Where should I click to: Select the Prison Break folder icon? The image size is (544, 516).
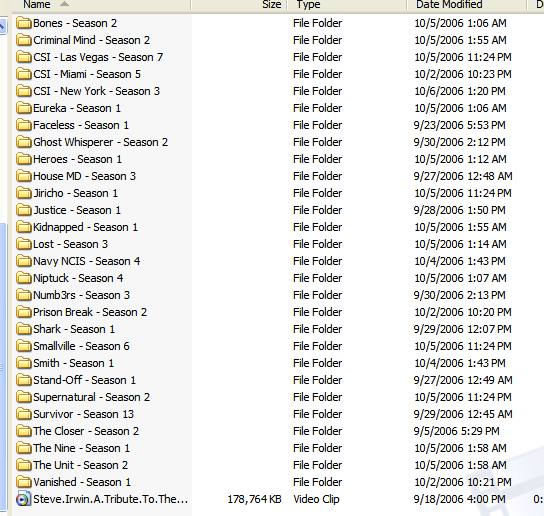pos(24,312)
